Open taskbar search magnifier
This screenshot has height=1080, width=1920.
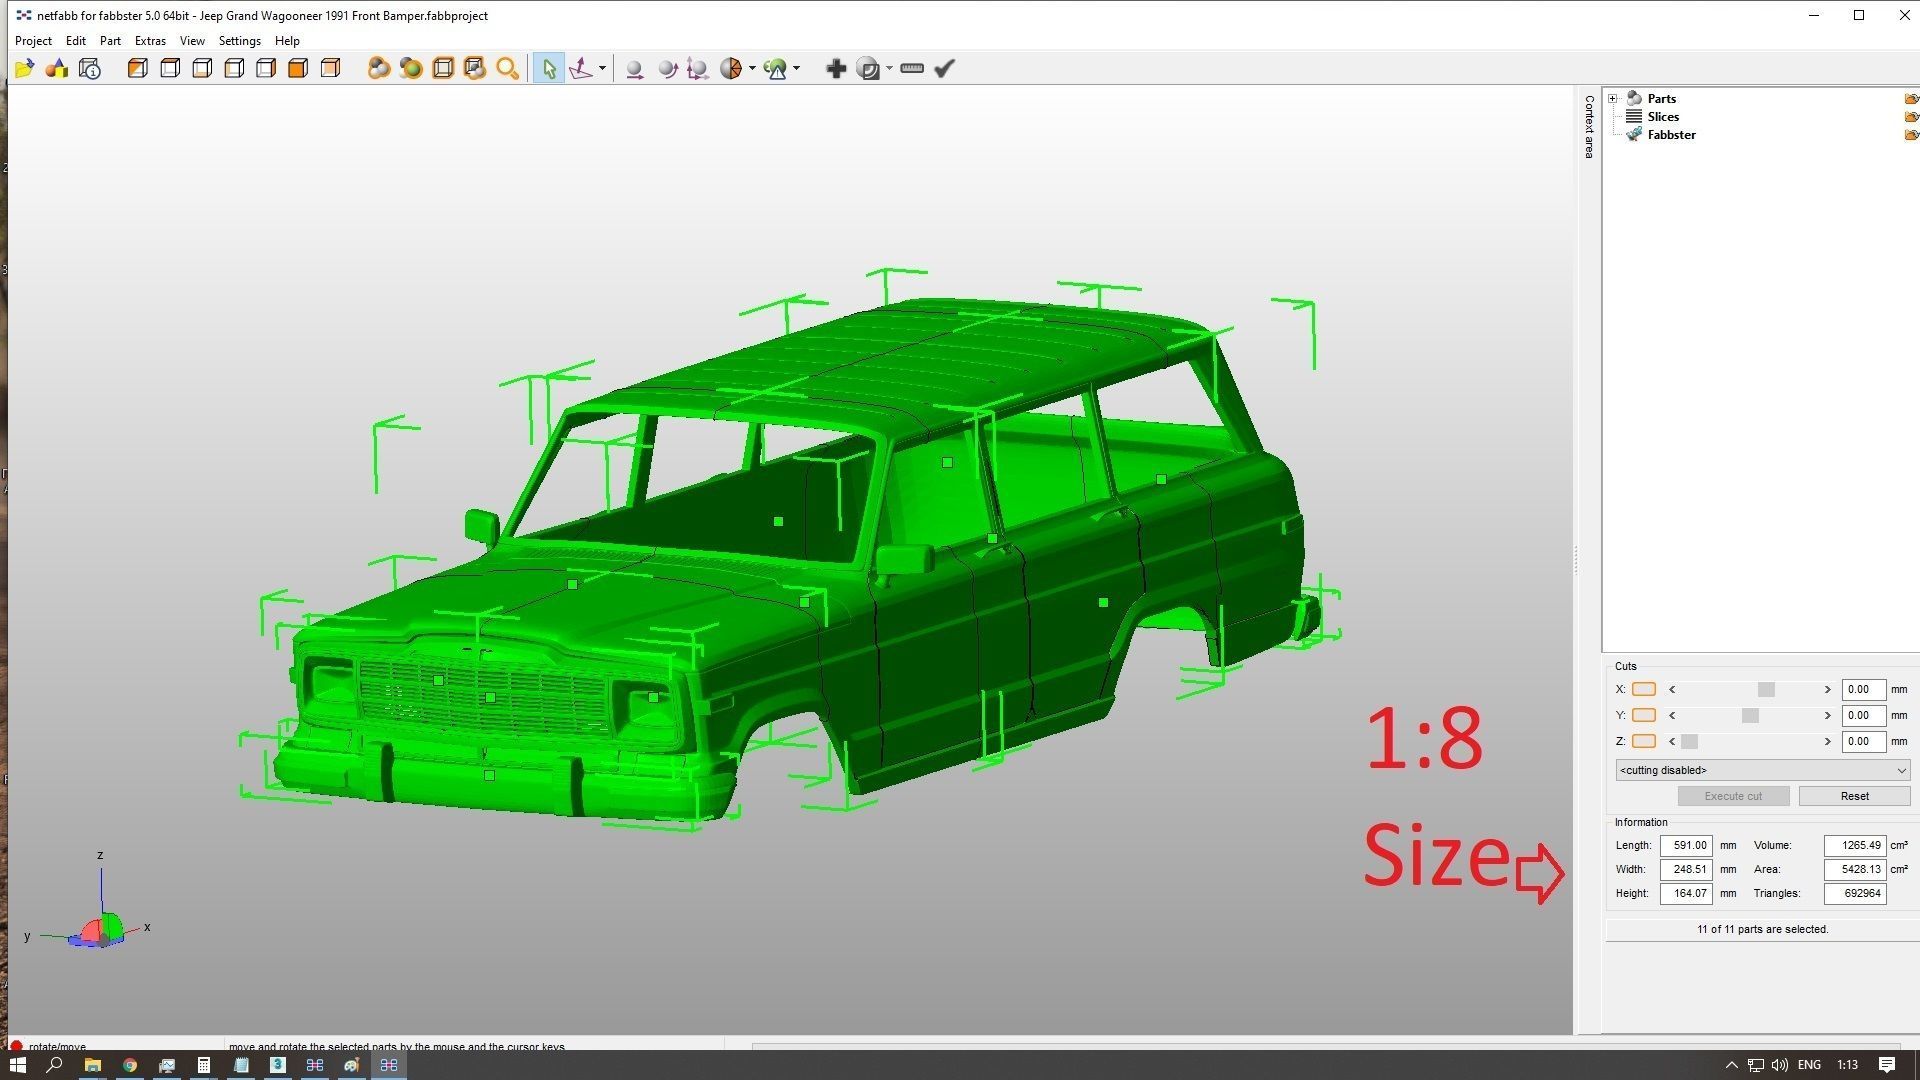55,1065
